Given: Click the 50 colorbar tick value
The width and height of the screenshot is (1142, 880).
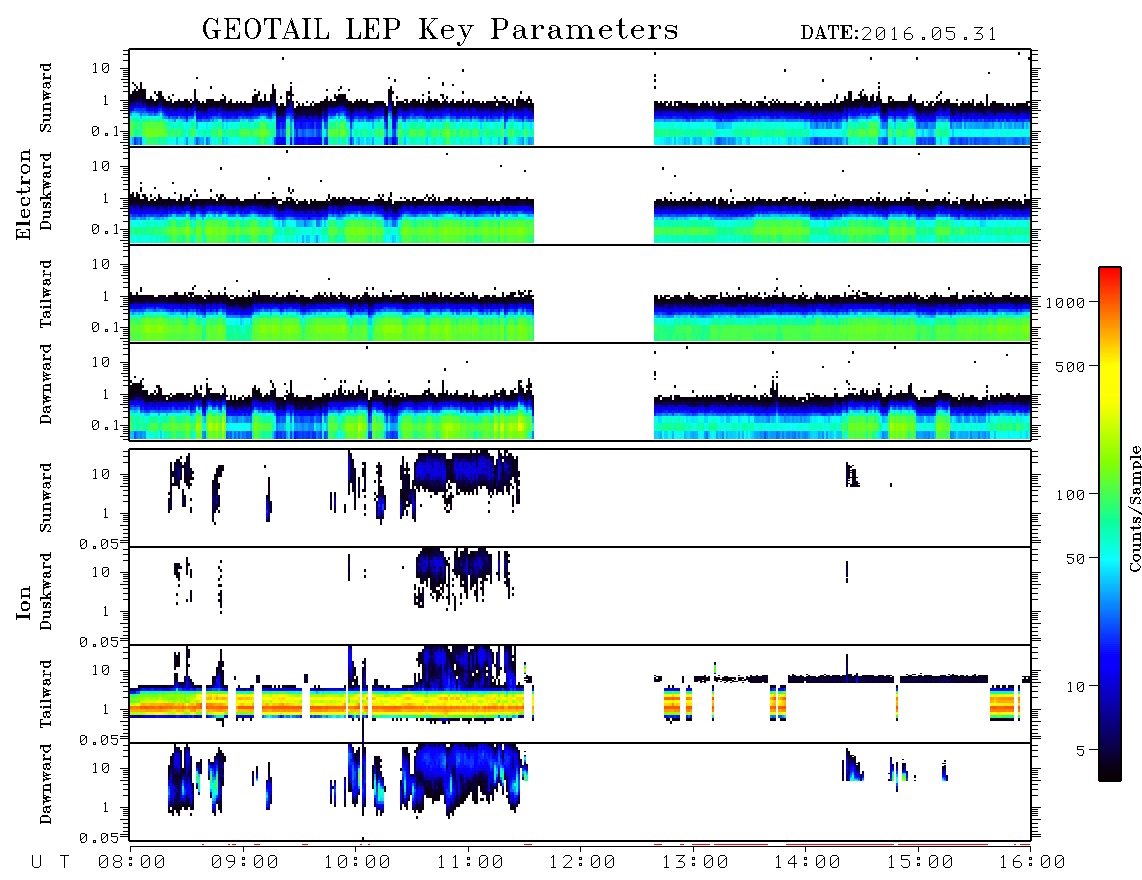Looking at the screenshot, I should click(x=1075, y=559).
